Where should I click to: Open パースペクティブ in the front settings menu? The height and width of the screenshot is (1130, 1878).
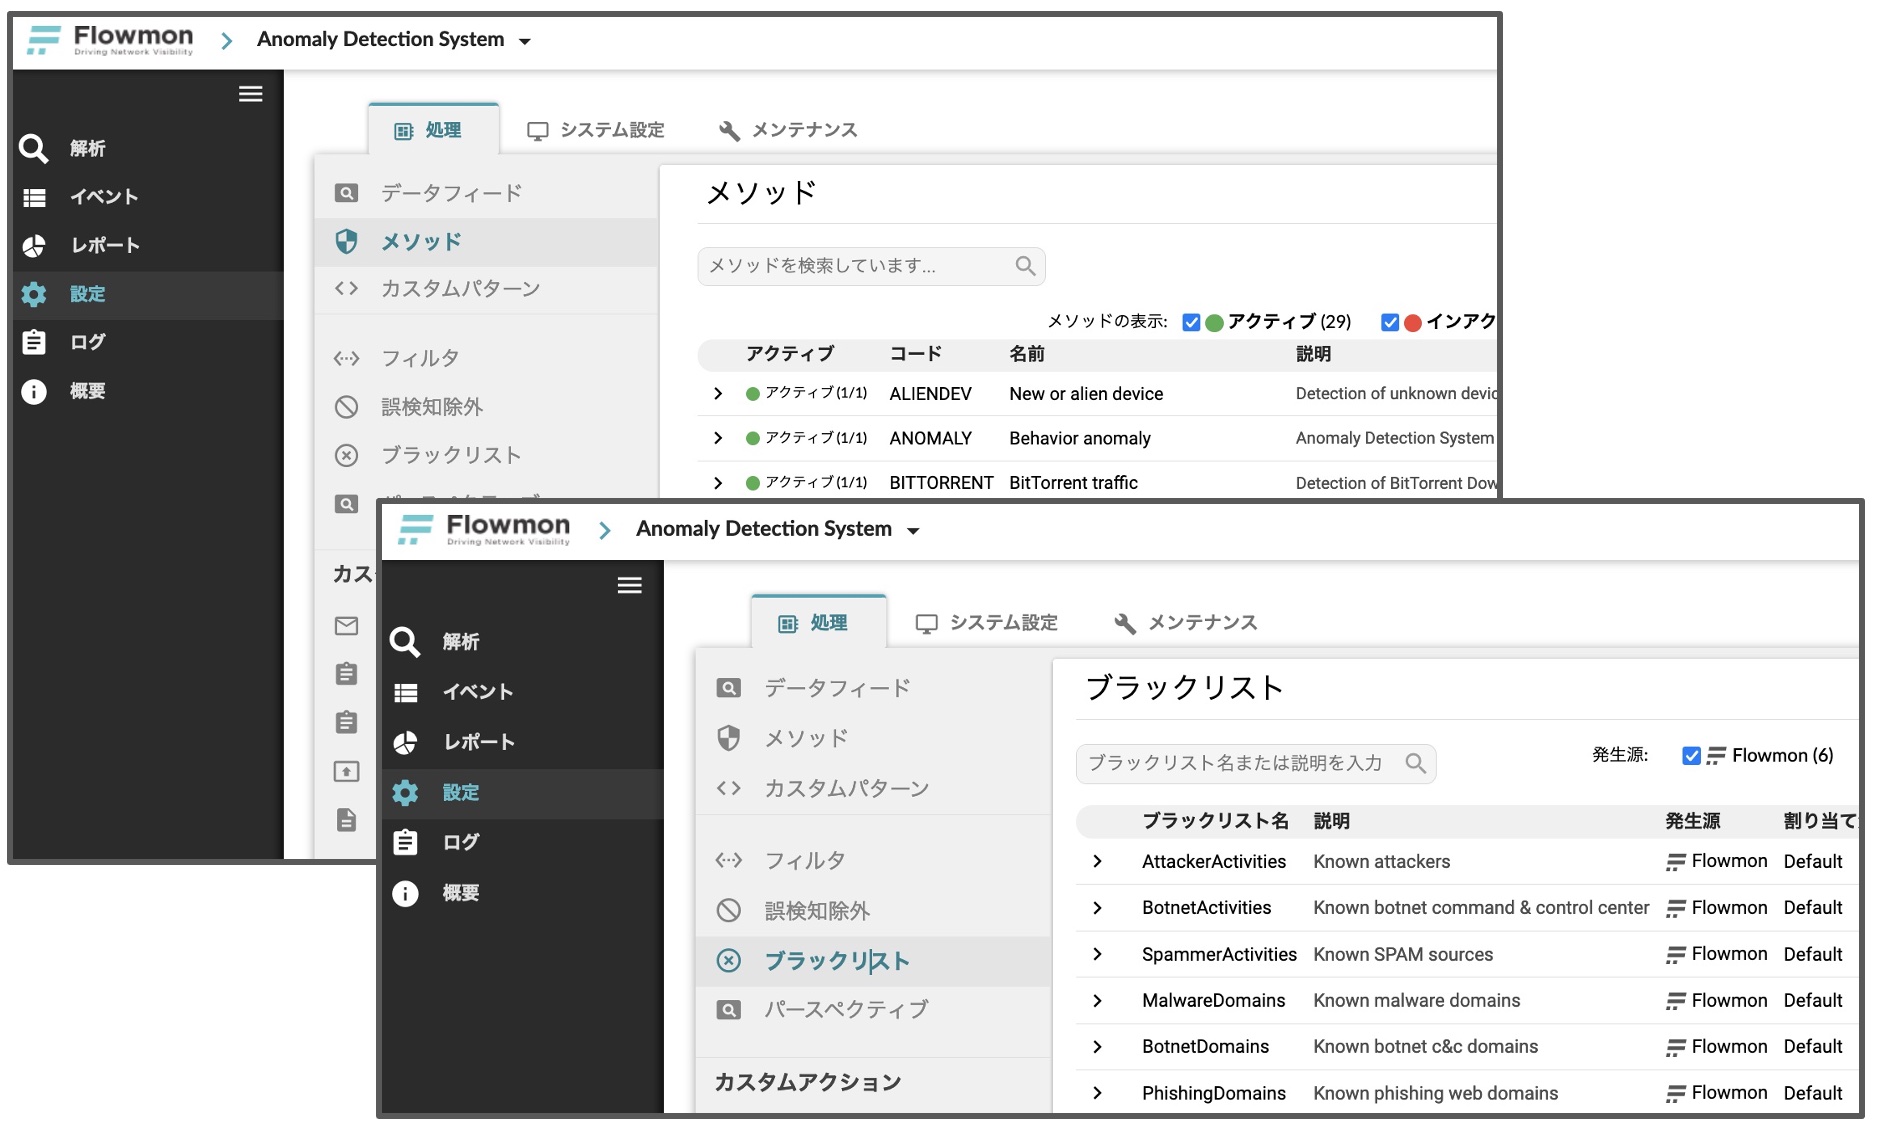tap(846, 1010)
